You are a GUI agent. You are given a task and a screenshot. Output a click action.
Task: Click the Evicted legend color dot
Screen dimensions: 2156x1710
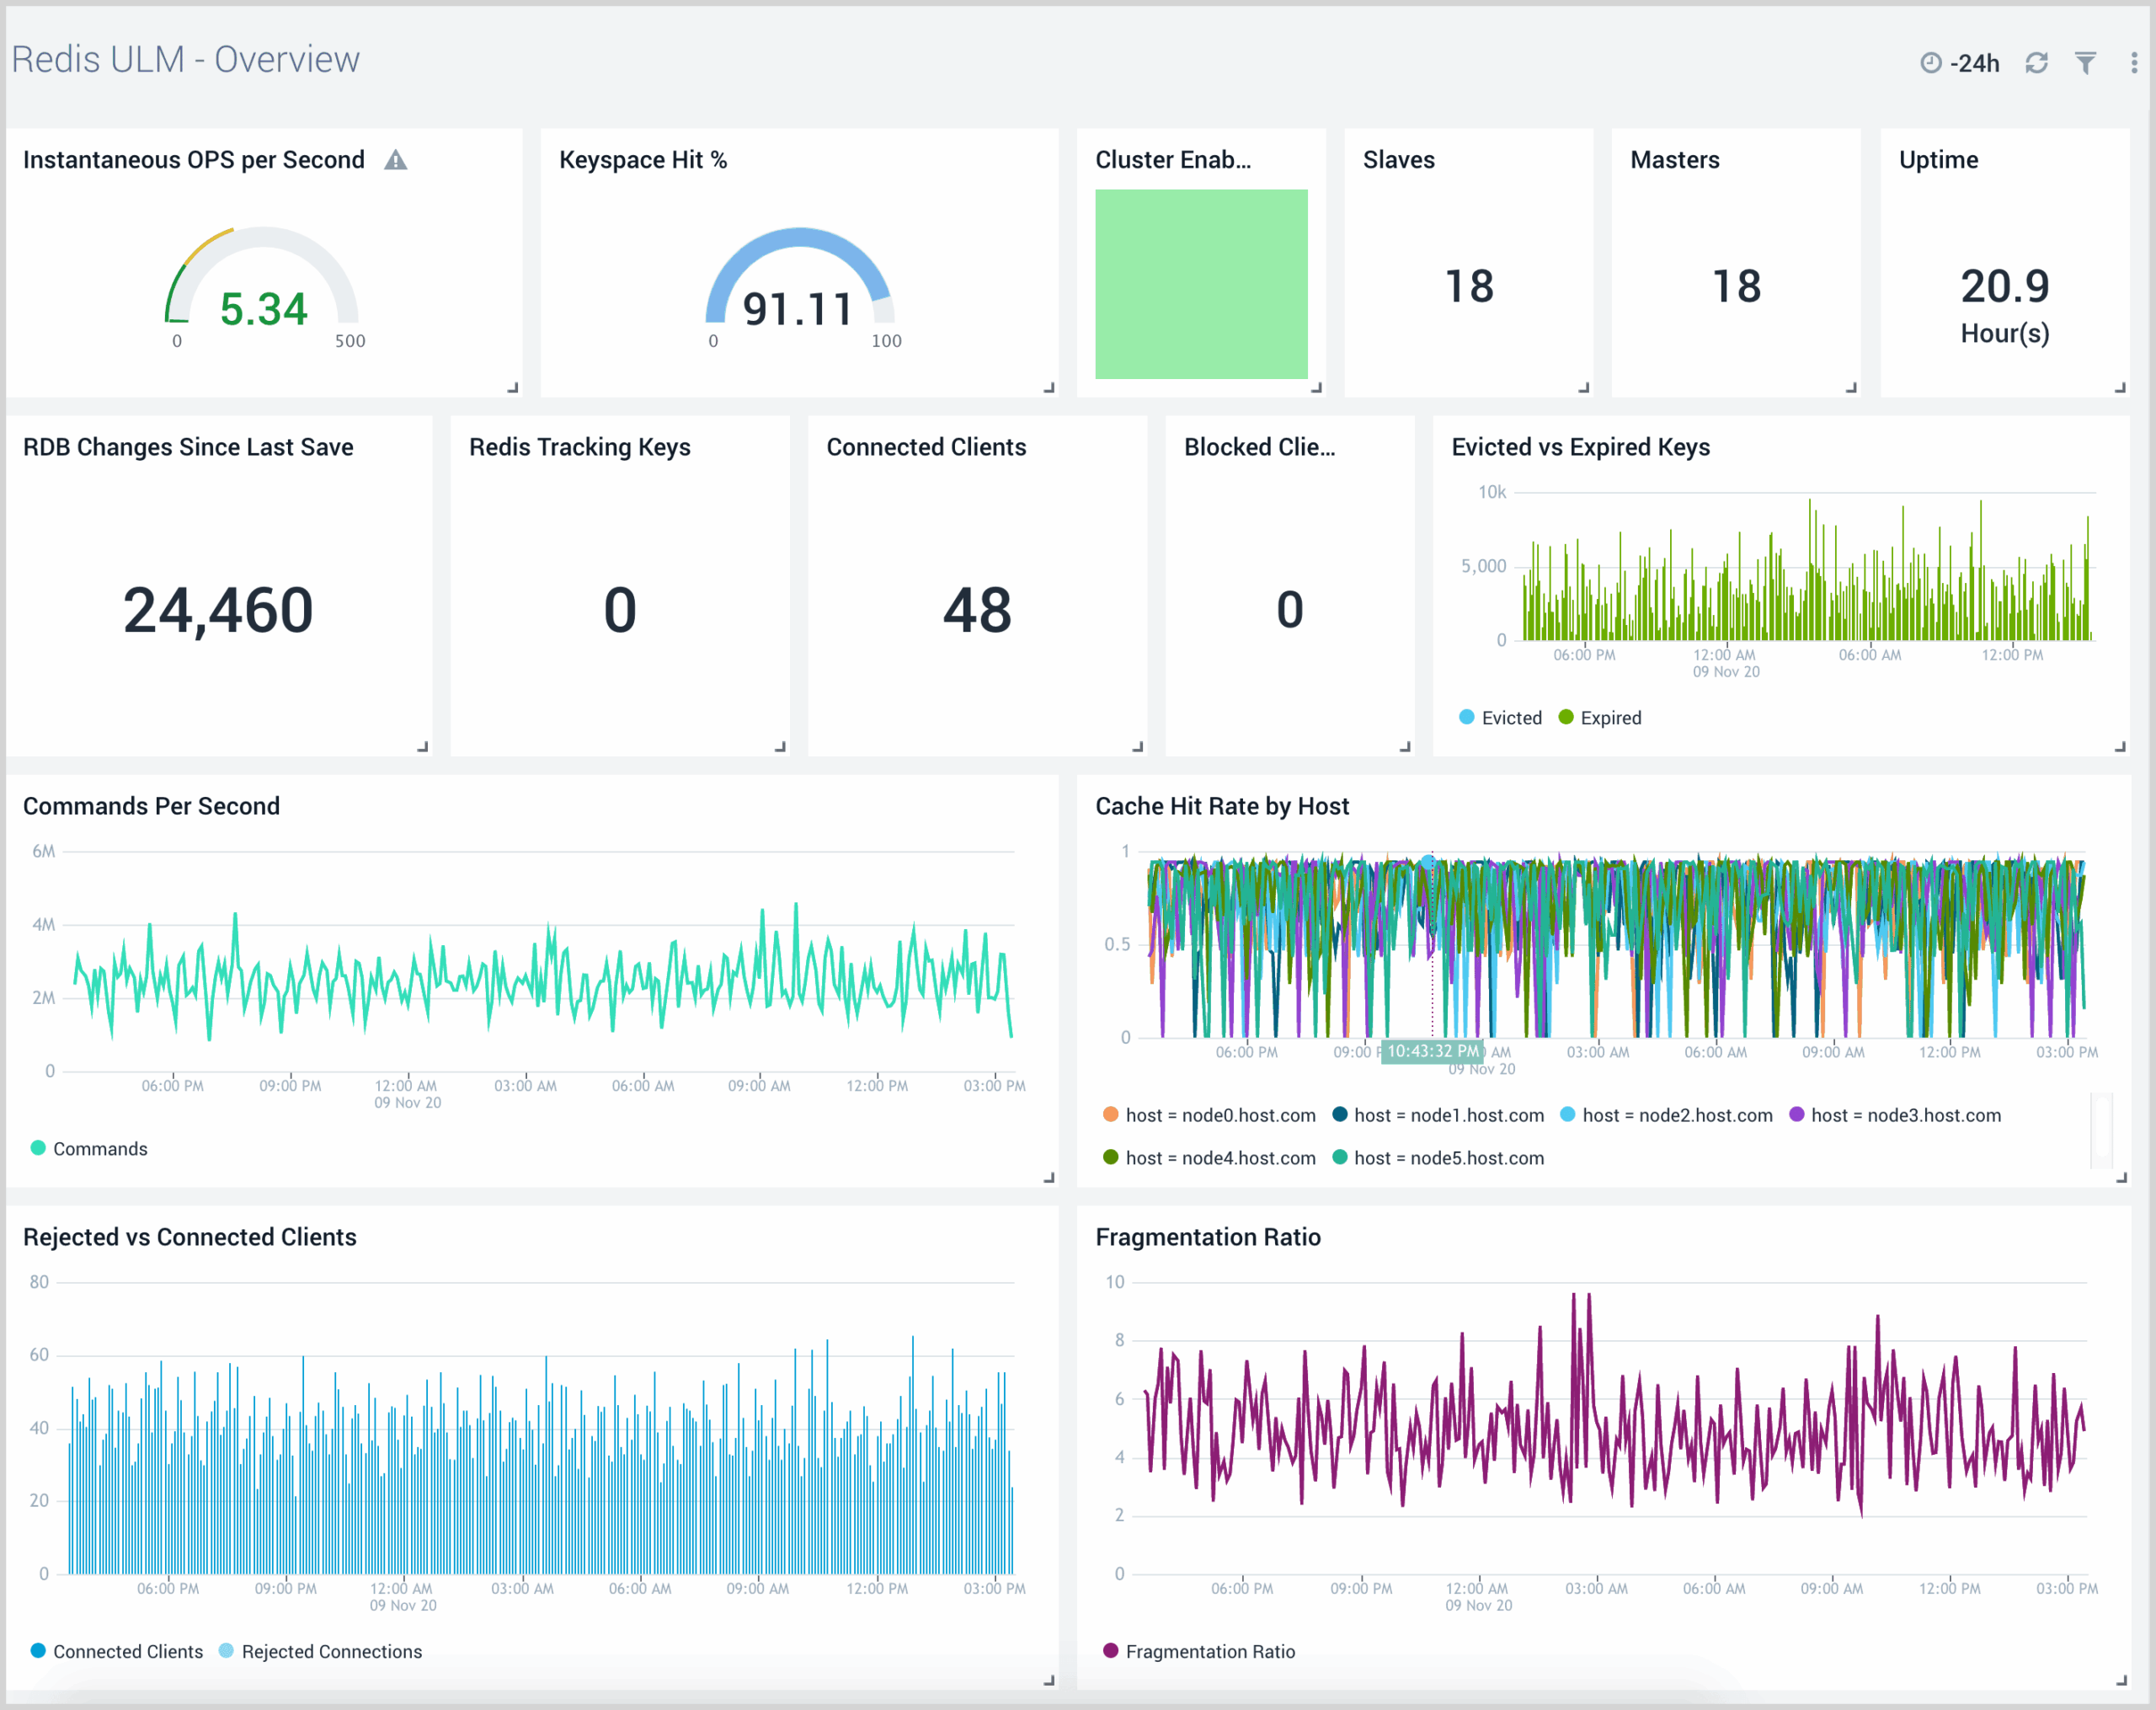point(1466,717)
